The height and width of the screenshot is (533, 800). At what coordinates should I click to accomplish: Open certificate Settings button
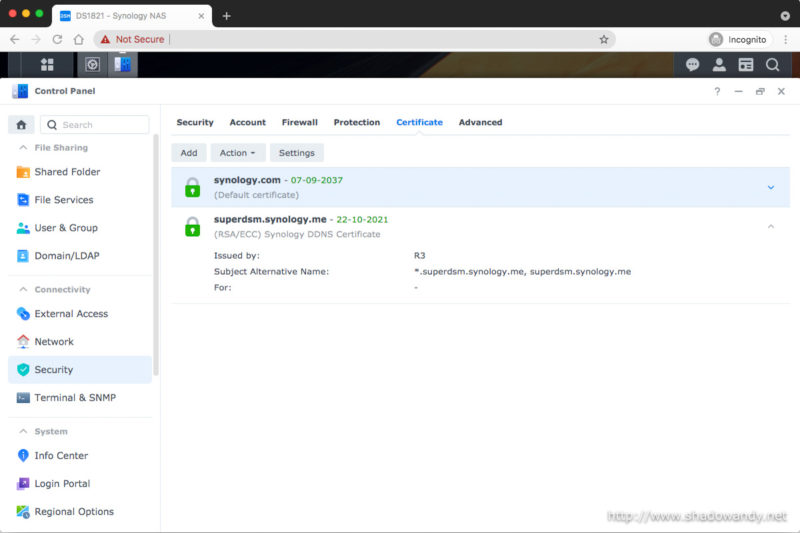click(296, 153)
